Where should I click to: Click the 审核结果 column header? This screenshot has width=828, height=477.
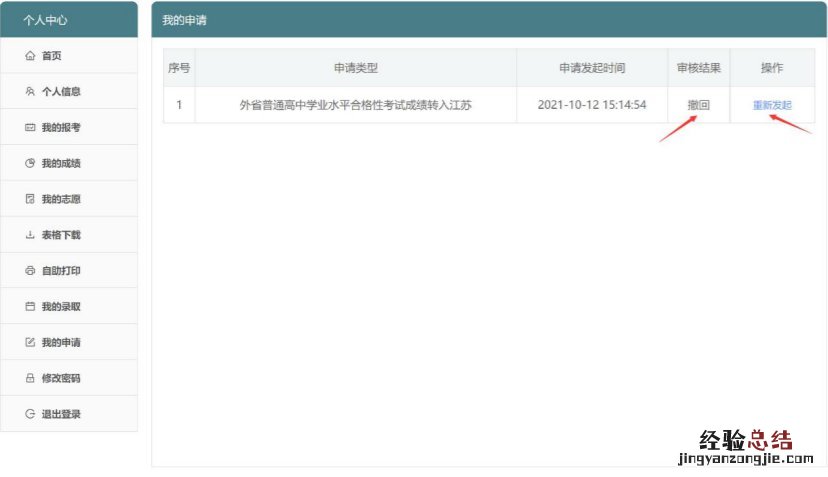699,68
